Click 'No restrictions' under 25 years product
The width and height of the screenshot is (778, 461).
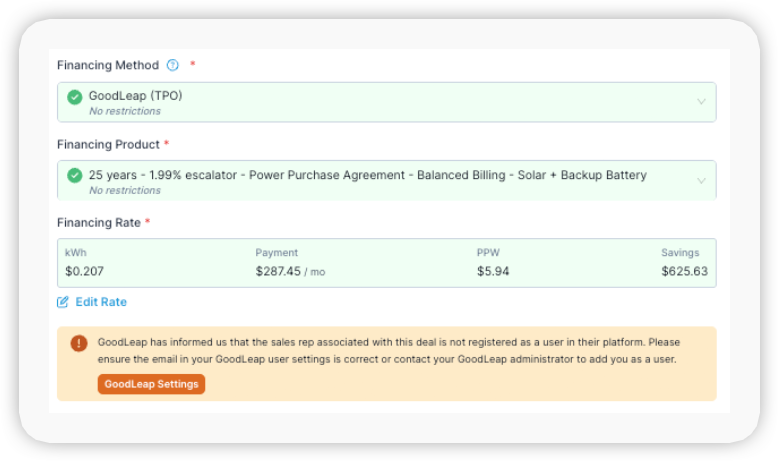coord(125,191)
